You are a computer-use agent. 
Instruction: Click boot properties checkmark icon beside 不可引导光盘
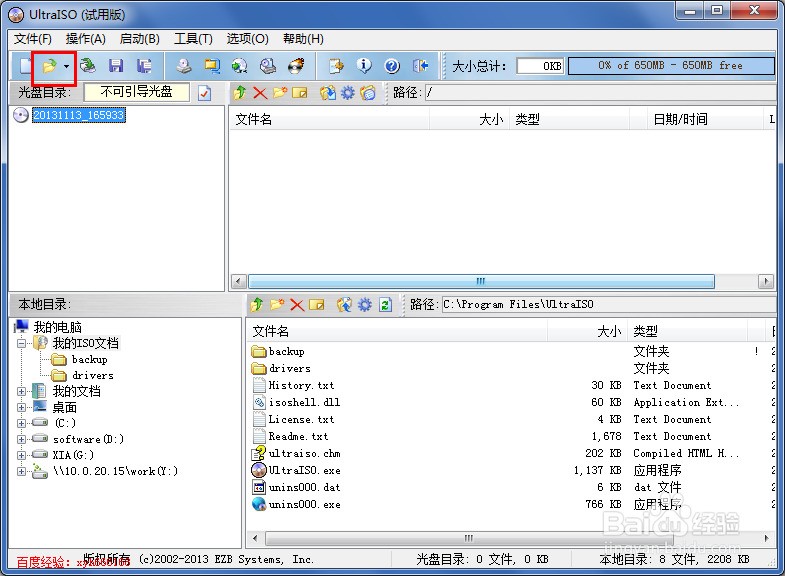coord(205,93)
